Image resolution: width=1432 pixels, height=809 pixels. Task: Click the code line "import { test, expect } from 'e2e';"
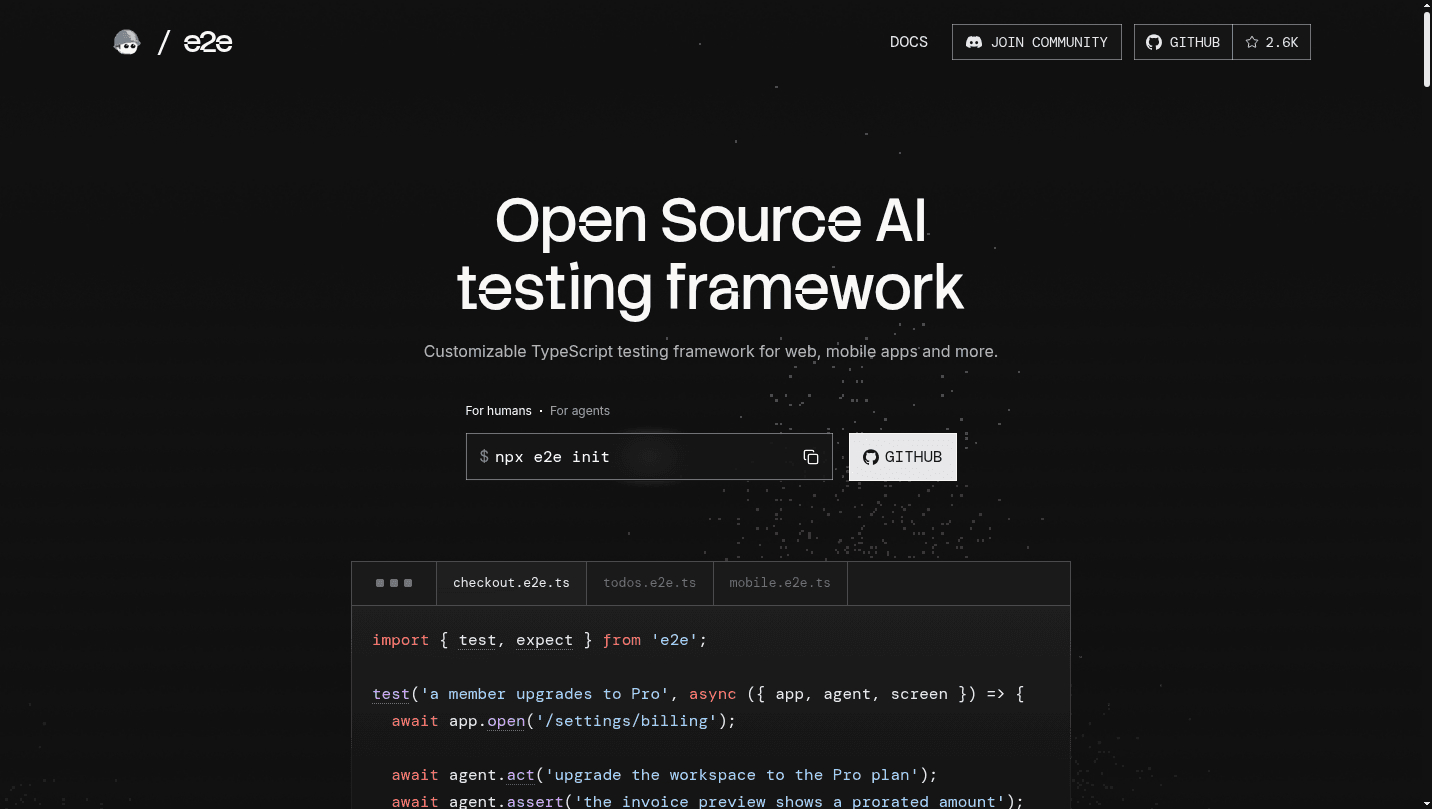pyautogui.click(x=540, y=640)
